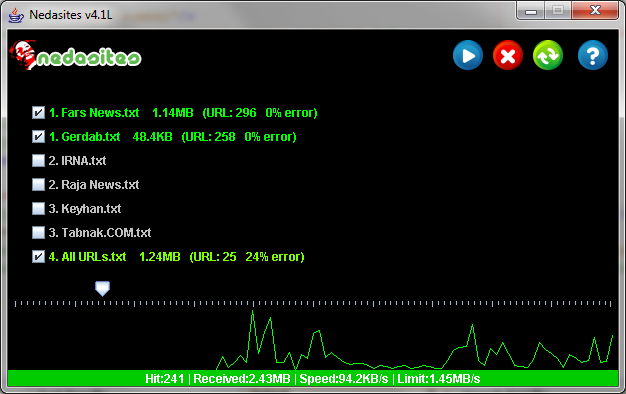Click the '1. Fars News.txt' label
The image size is (626, 394).
(x=94, y=113)
